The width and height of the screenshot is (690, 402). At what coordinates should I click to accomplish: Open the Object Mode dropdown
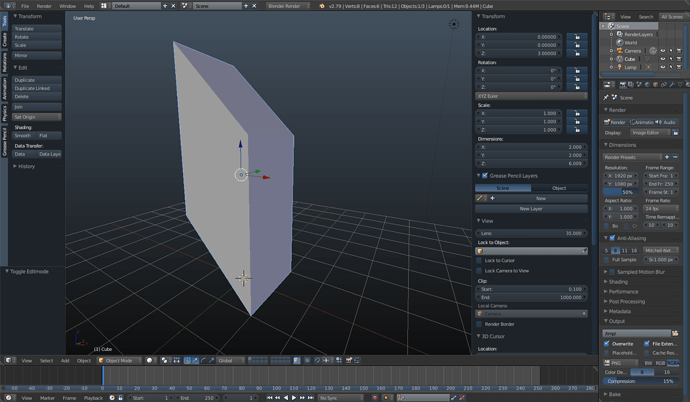tap(120, 360)
